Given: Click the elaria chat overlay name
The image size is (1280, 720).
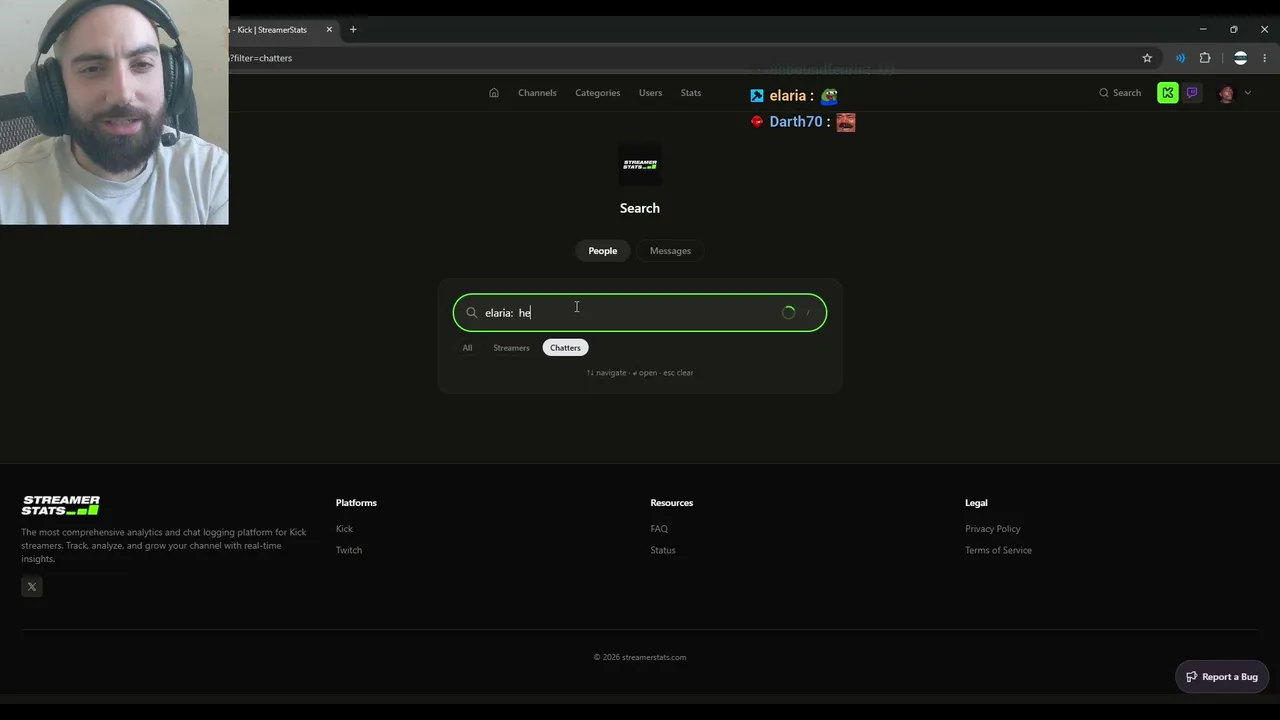Looking at the screenshot, I should (787, 96).
